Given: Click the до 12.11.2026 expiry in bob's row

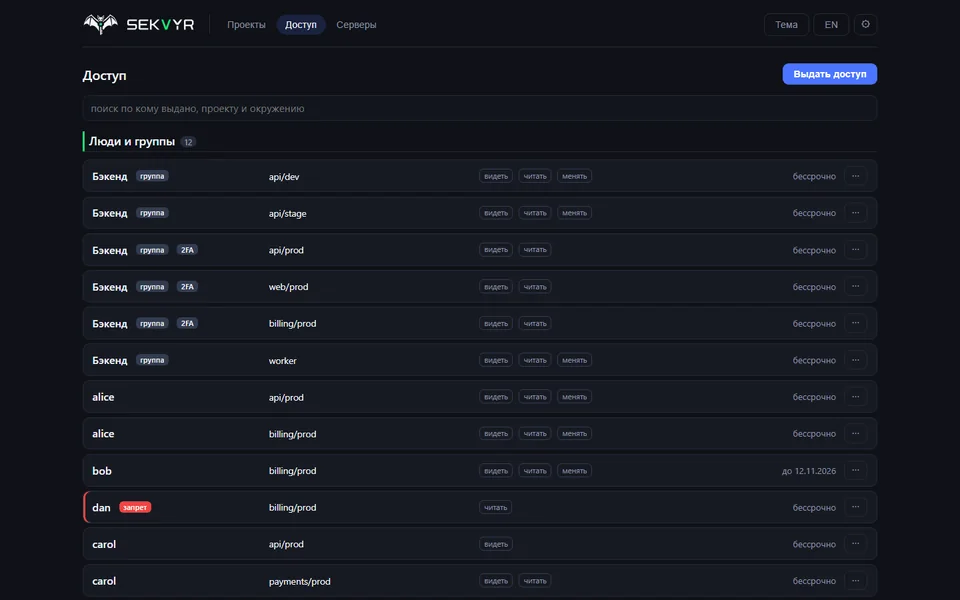Looking at the screenshot, I should click(809, 471).
